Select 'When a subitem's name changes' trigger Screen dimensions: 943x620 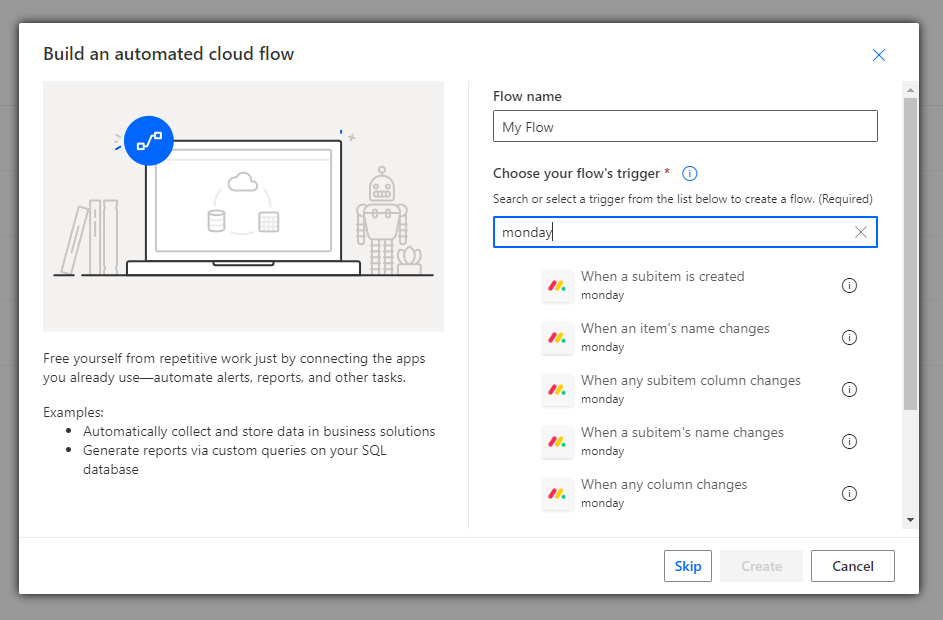(685, 442)
